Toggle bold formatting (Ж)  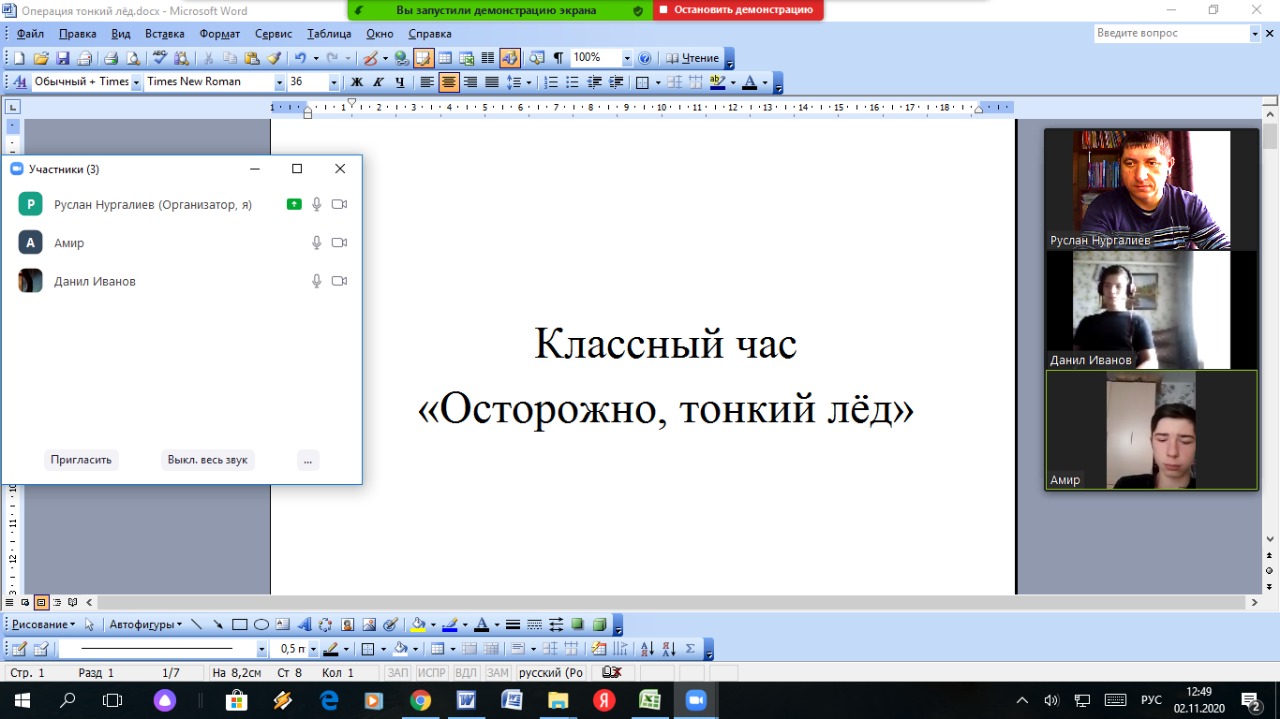tap(356, 83)
